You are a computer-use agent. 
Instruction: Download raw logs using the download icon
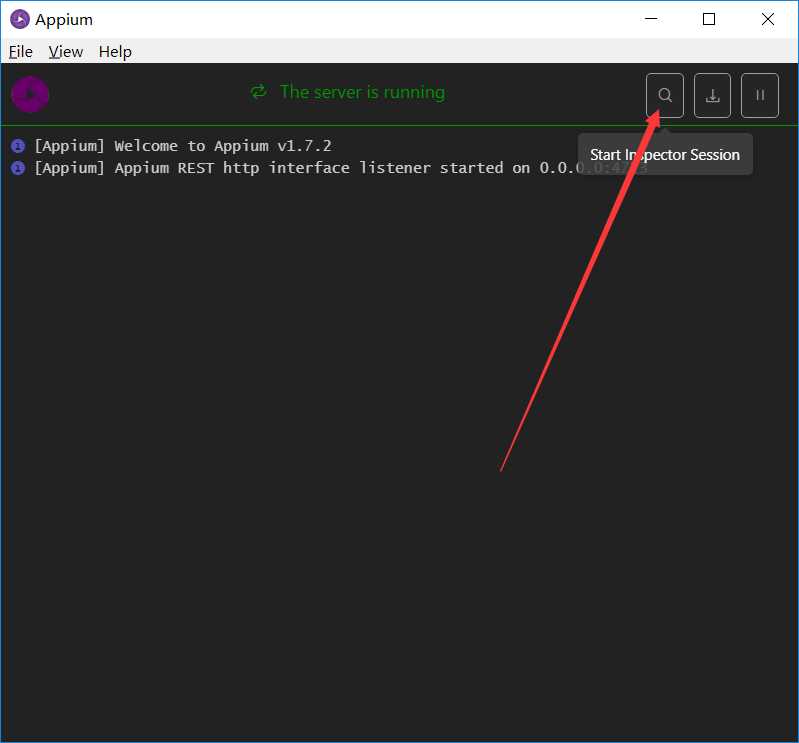712,95
